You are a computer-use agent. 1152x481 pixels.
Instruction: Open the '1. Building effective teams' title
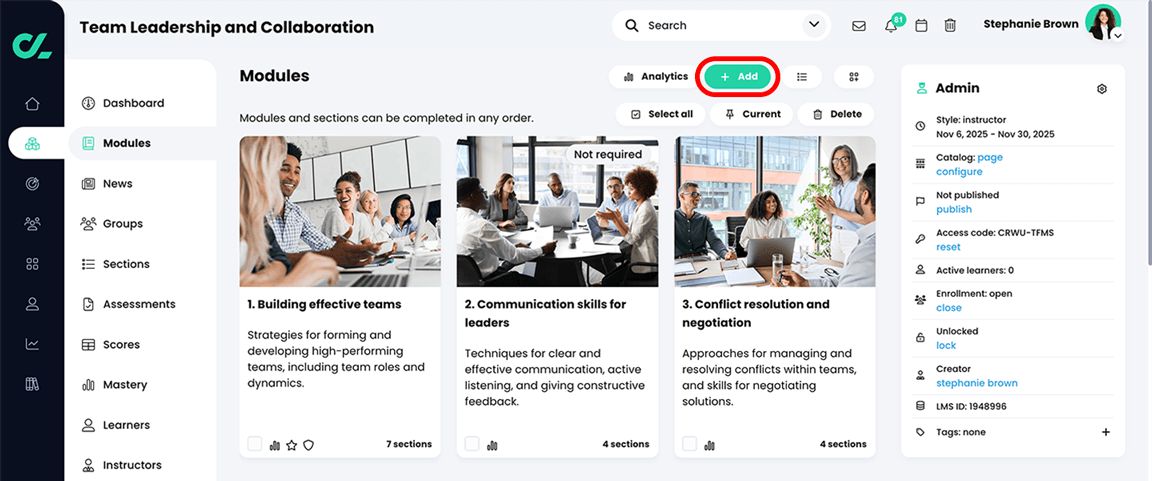coord(325,304)
